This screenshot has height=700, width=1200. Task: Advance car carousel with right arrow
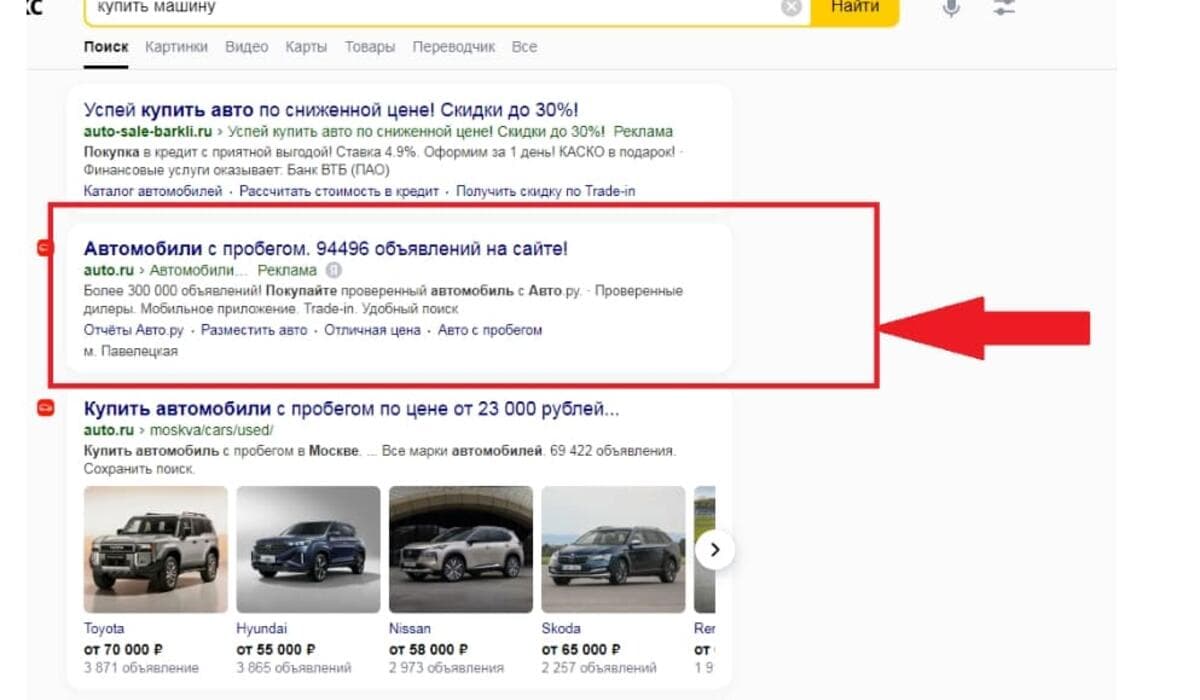(x=715, y=549)
